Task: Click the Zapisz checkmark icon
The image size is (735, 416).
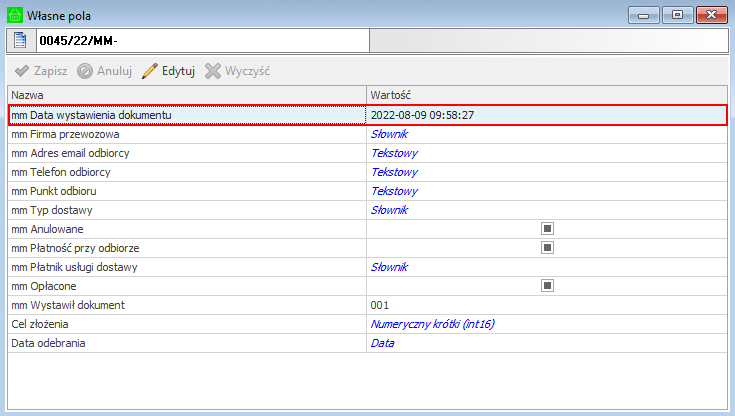Action: [x=21, y=72]
